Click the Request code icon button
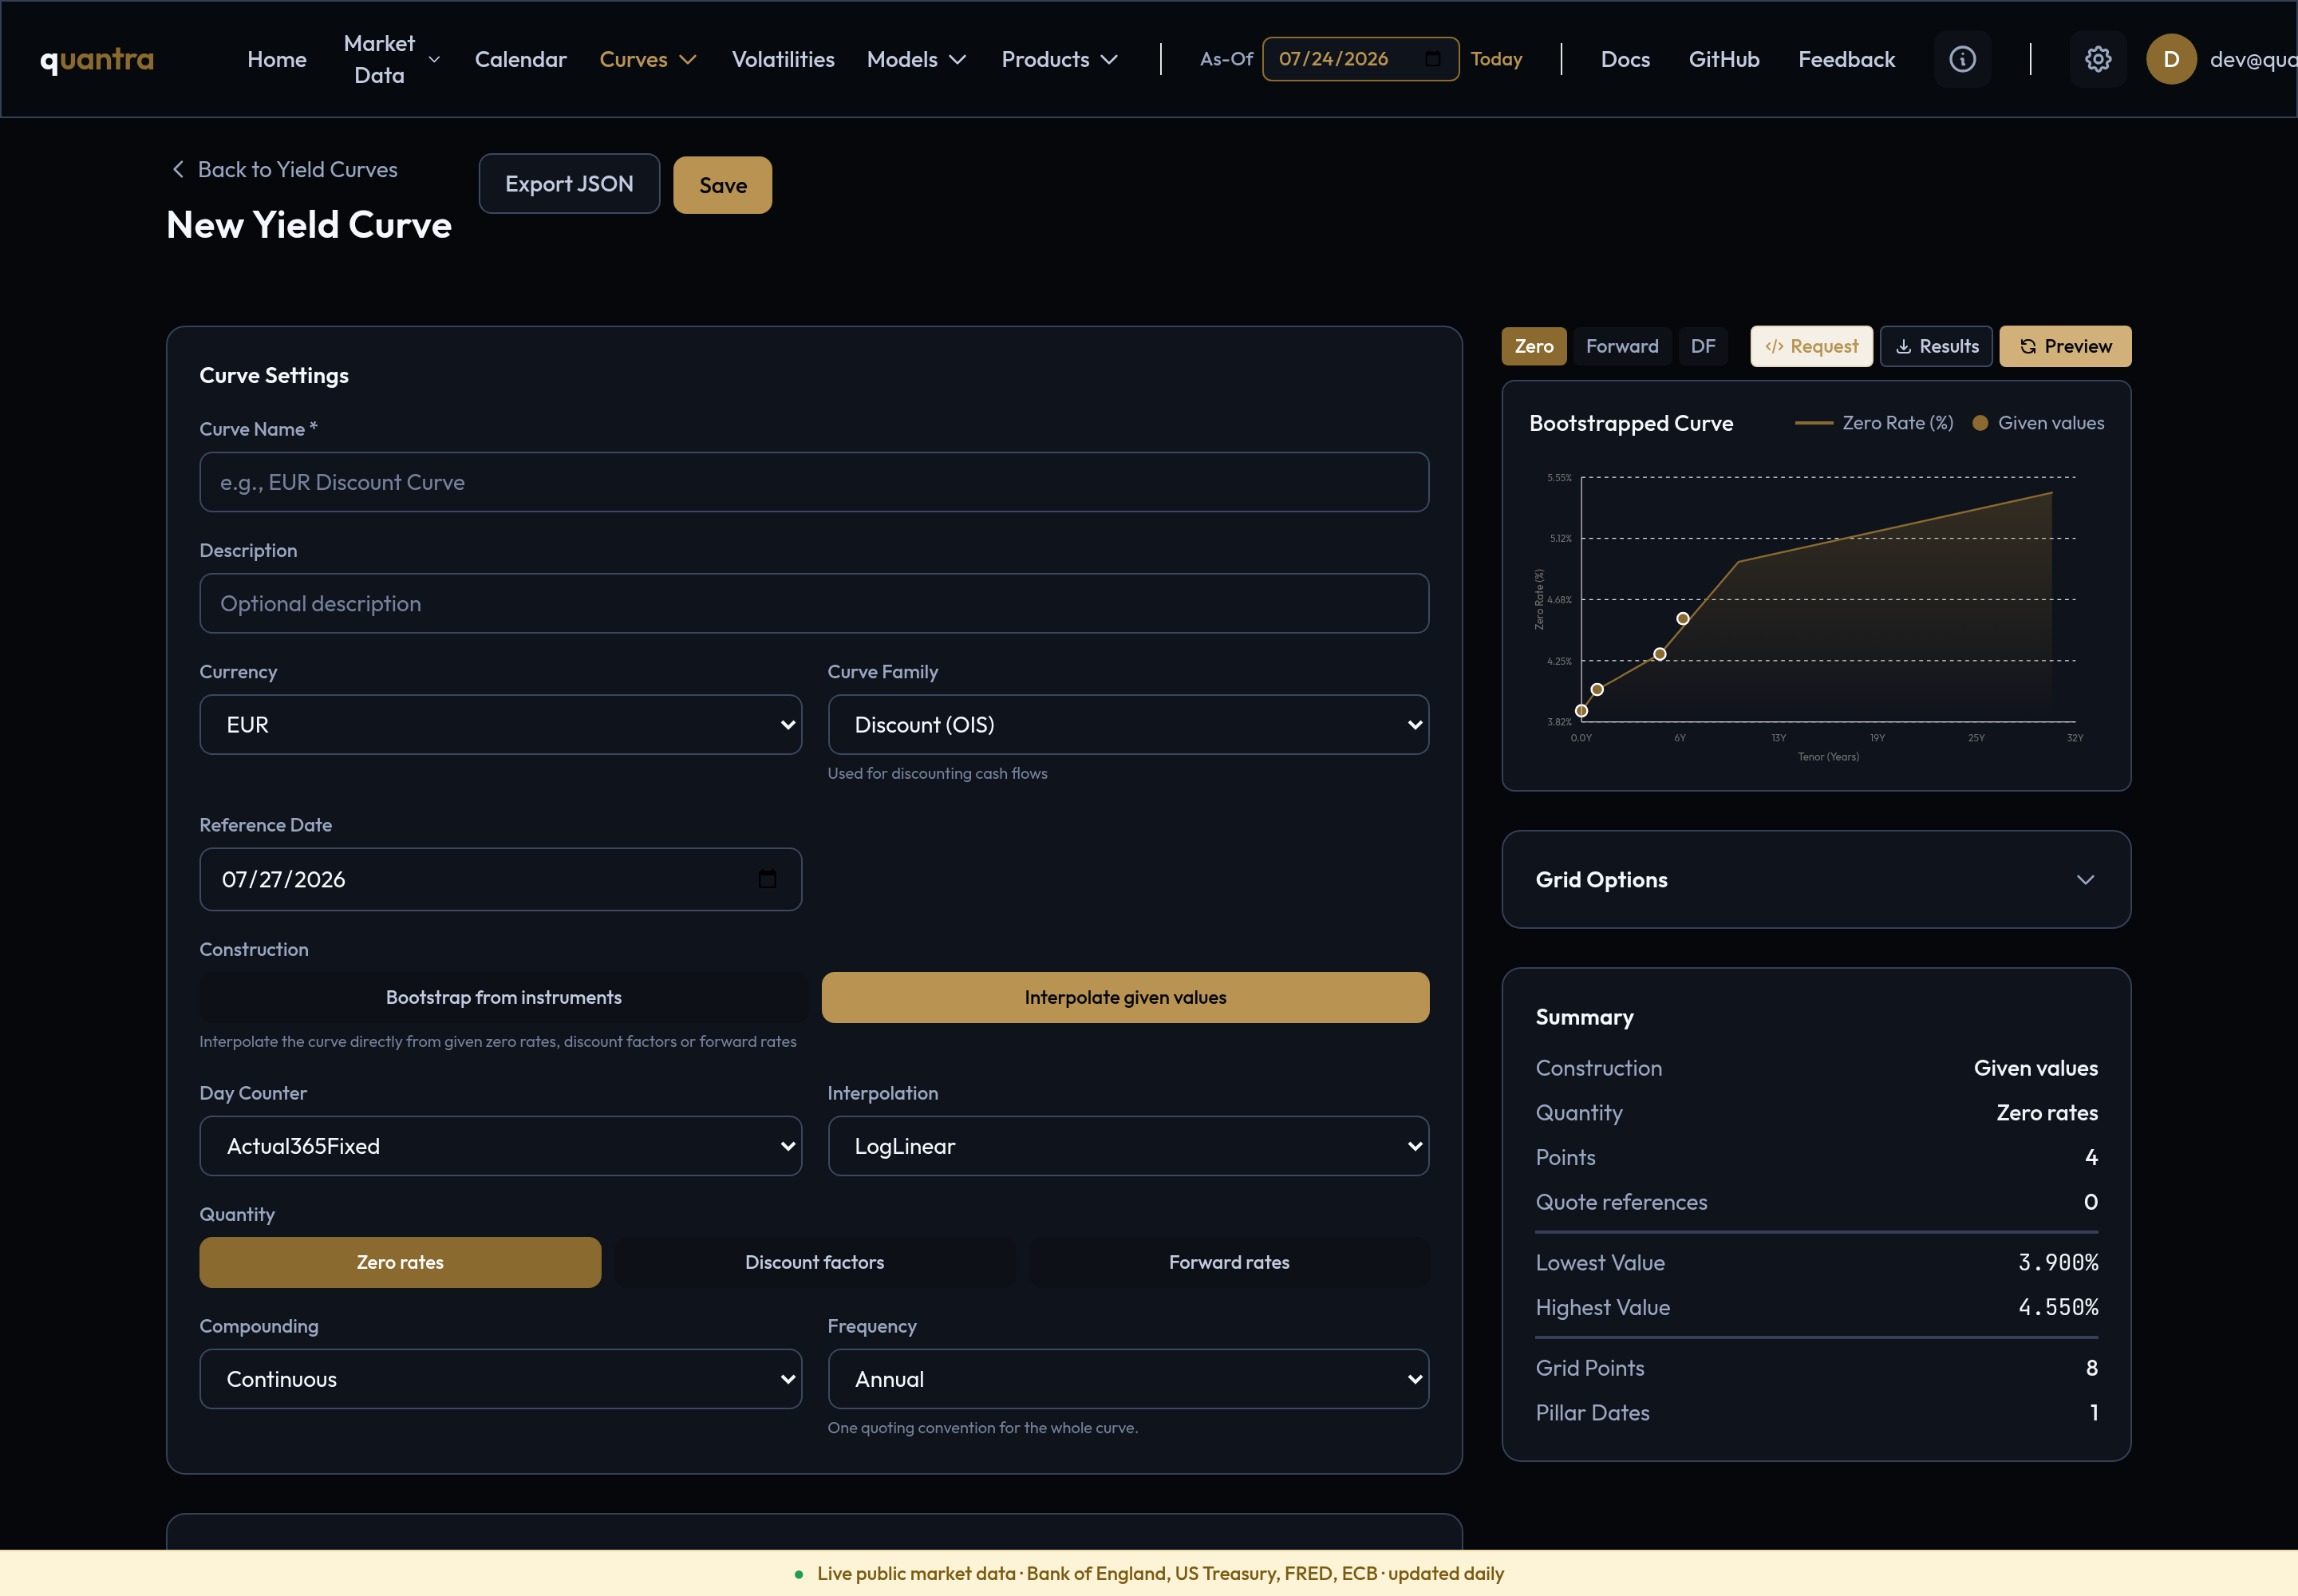2298x1596 pixels. [x=1811, y=346]
